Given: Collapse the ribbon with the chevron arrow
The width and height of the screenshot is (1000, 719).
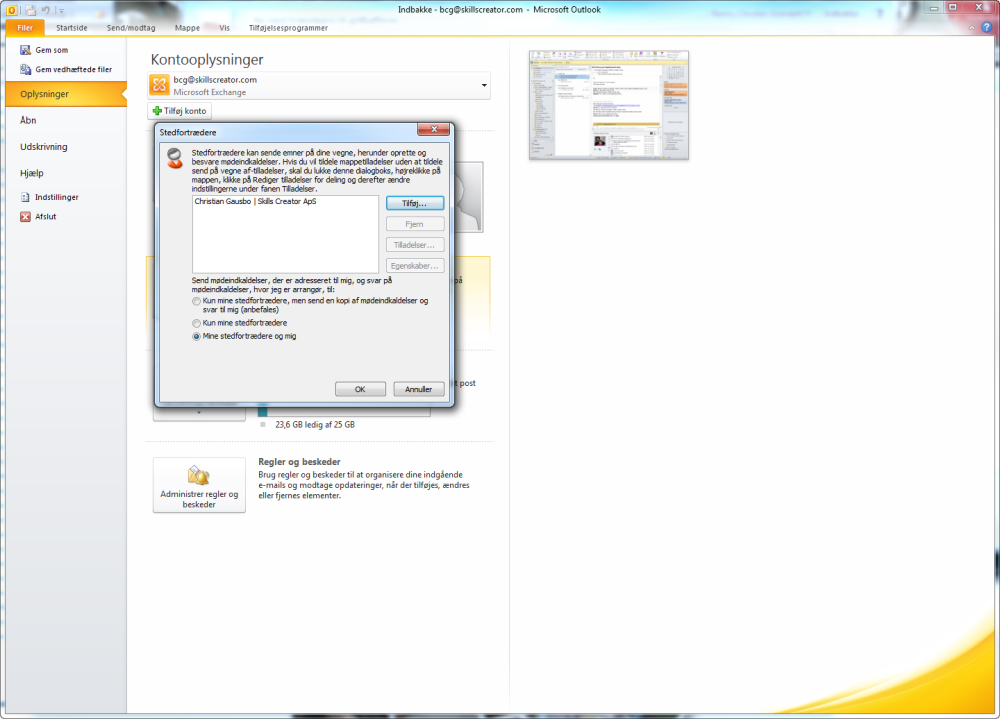Looking at the screenshot, I should pos(972,27).
